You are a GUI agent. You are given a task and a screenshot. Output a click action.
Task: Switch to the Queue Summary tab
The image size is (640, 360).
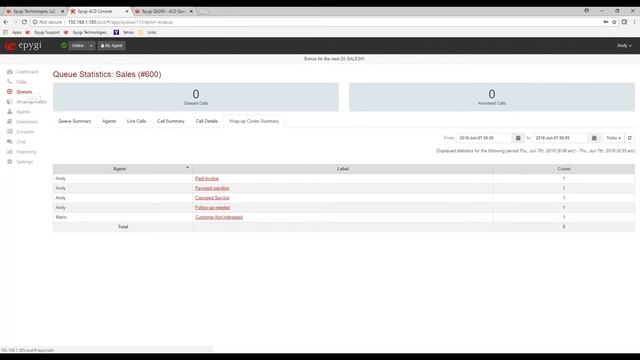[75, 121]
